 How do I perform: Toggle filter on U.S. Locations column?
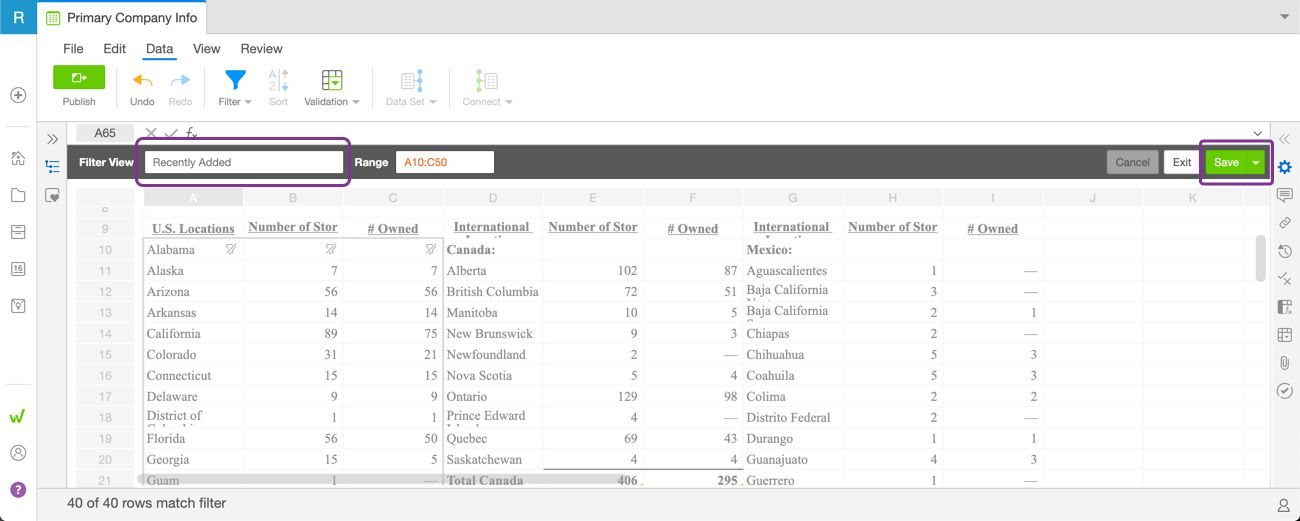coord(231,249)
